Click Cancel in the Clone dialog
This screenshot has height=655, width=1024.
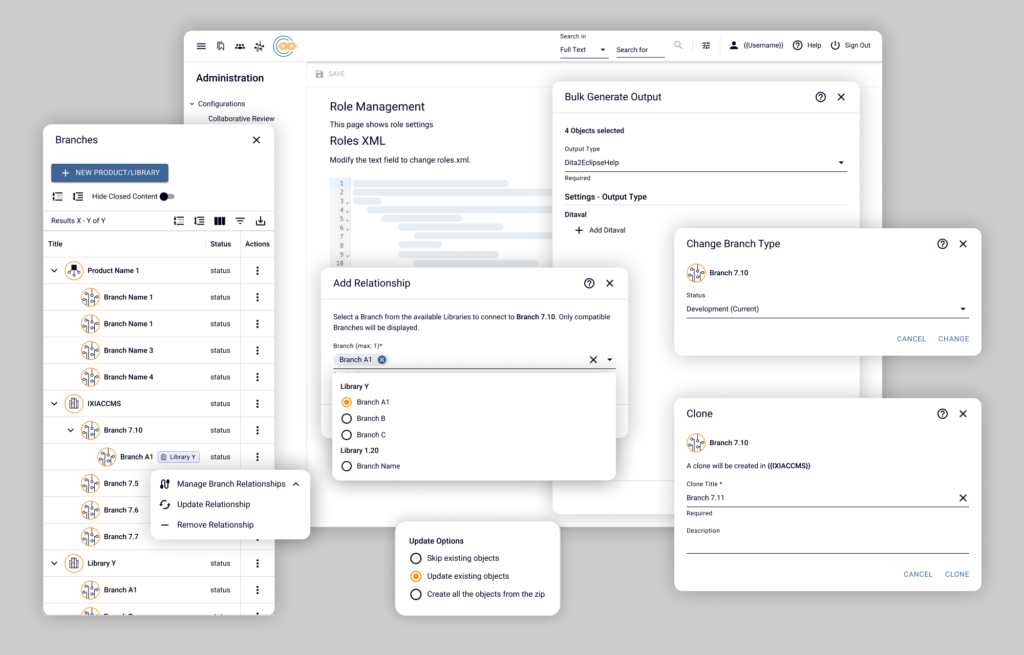coord(918,574)
